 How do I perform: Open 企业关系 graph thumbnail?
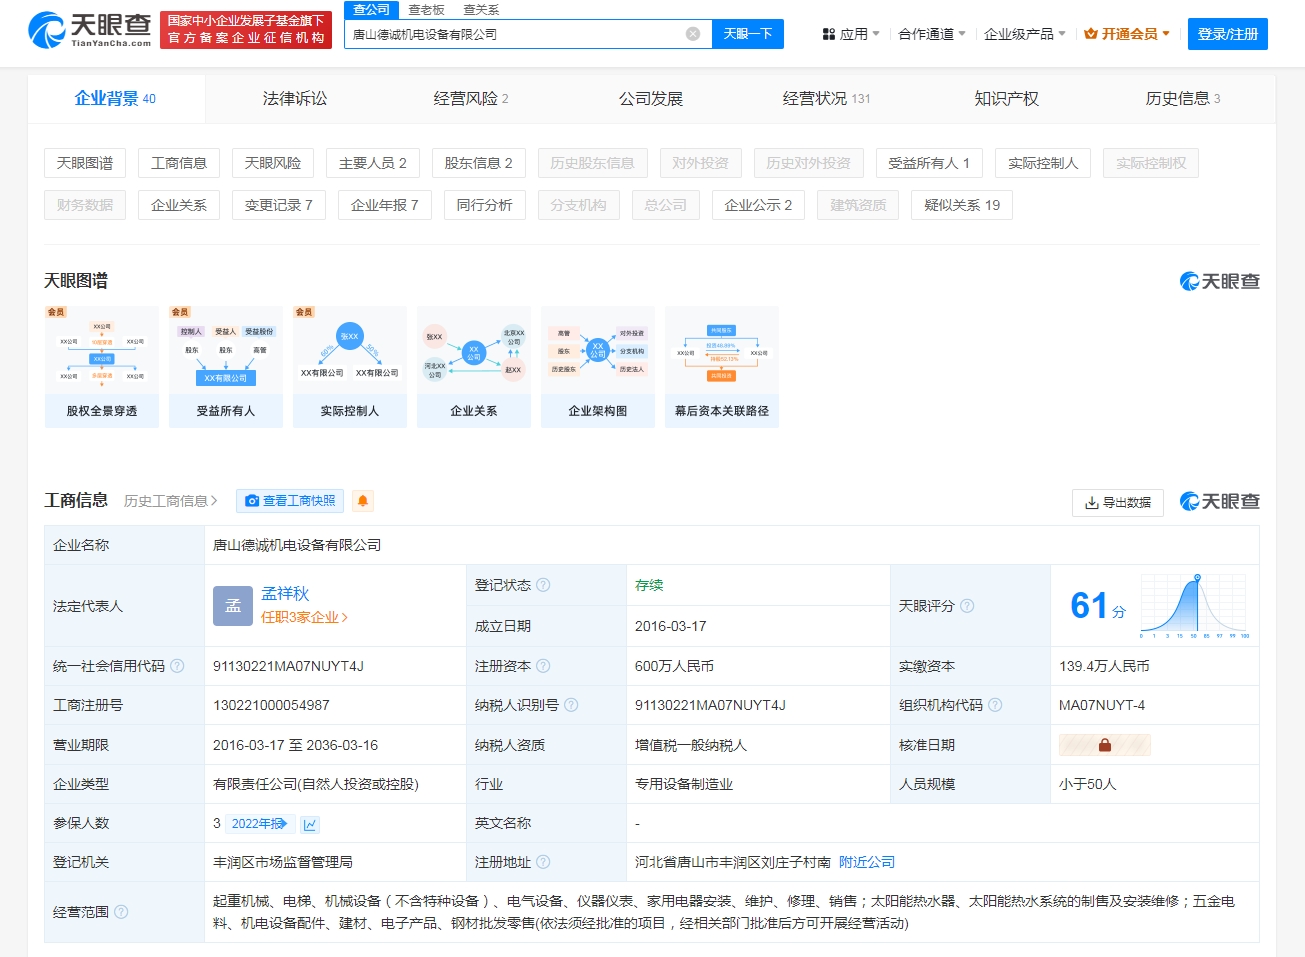point(474,367)
